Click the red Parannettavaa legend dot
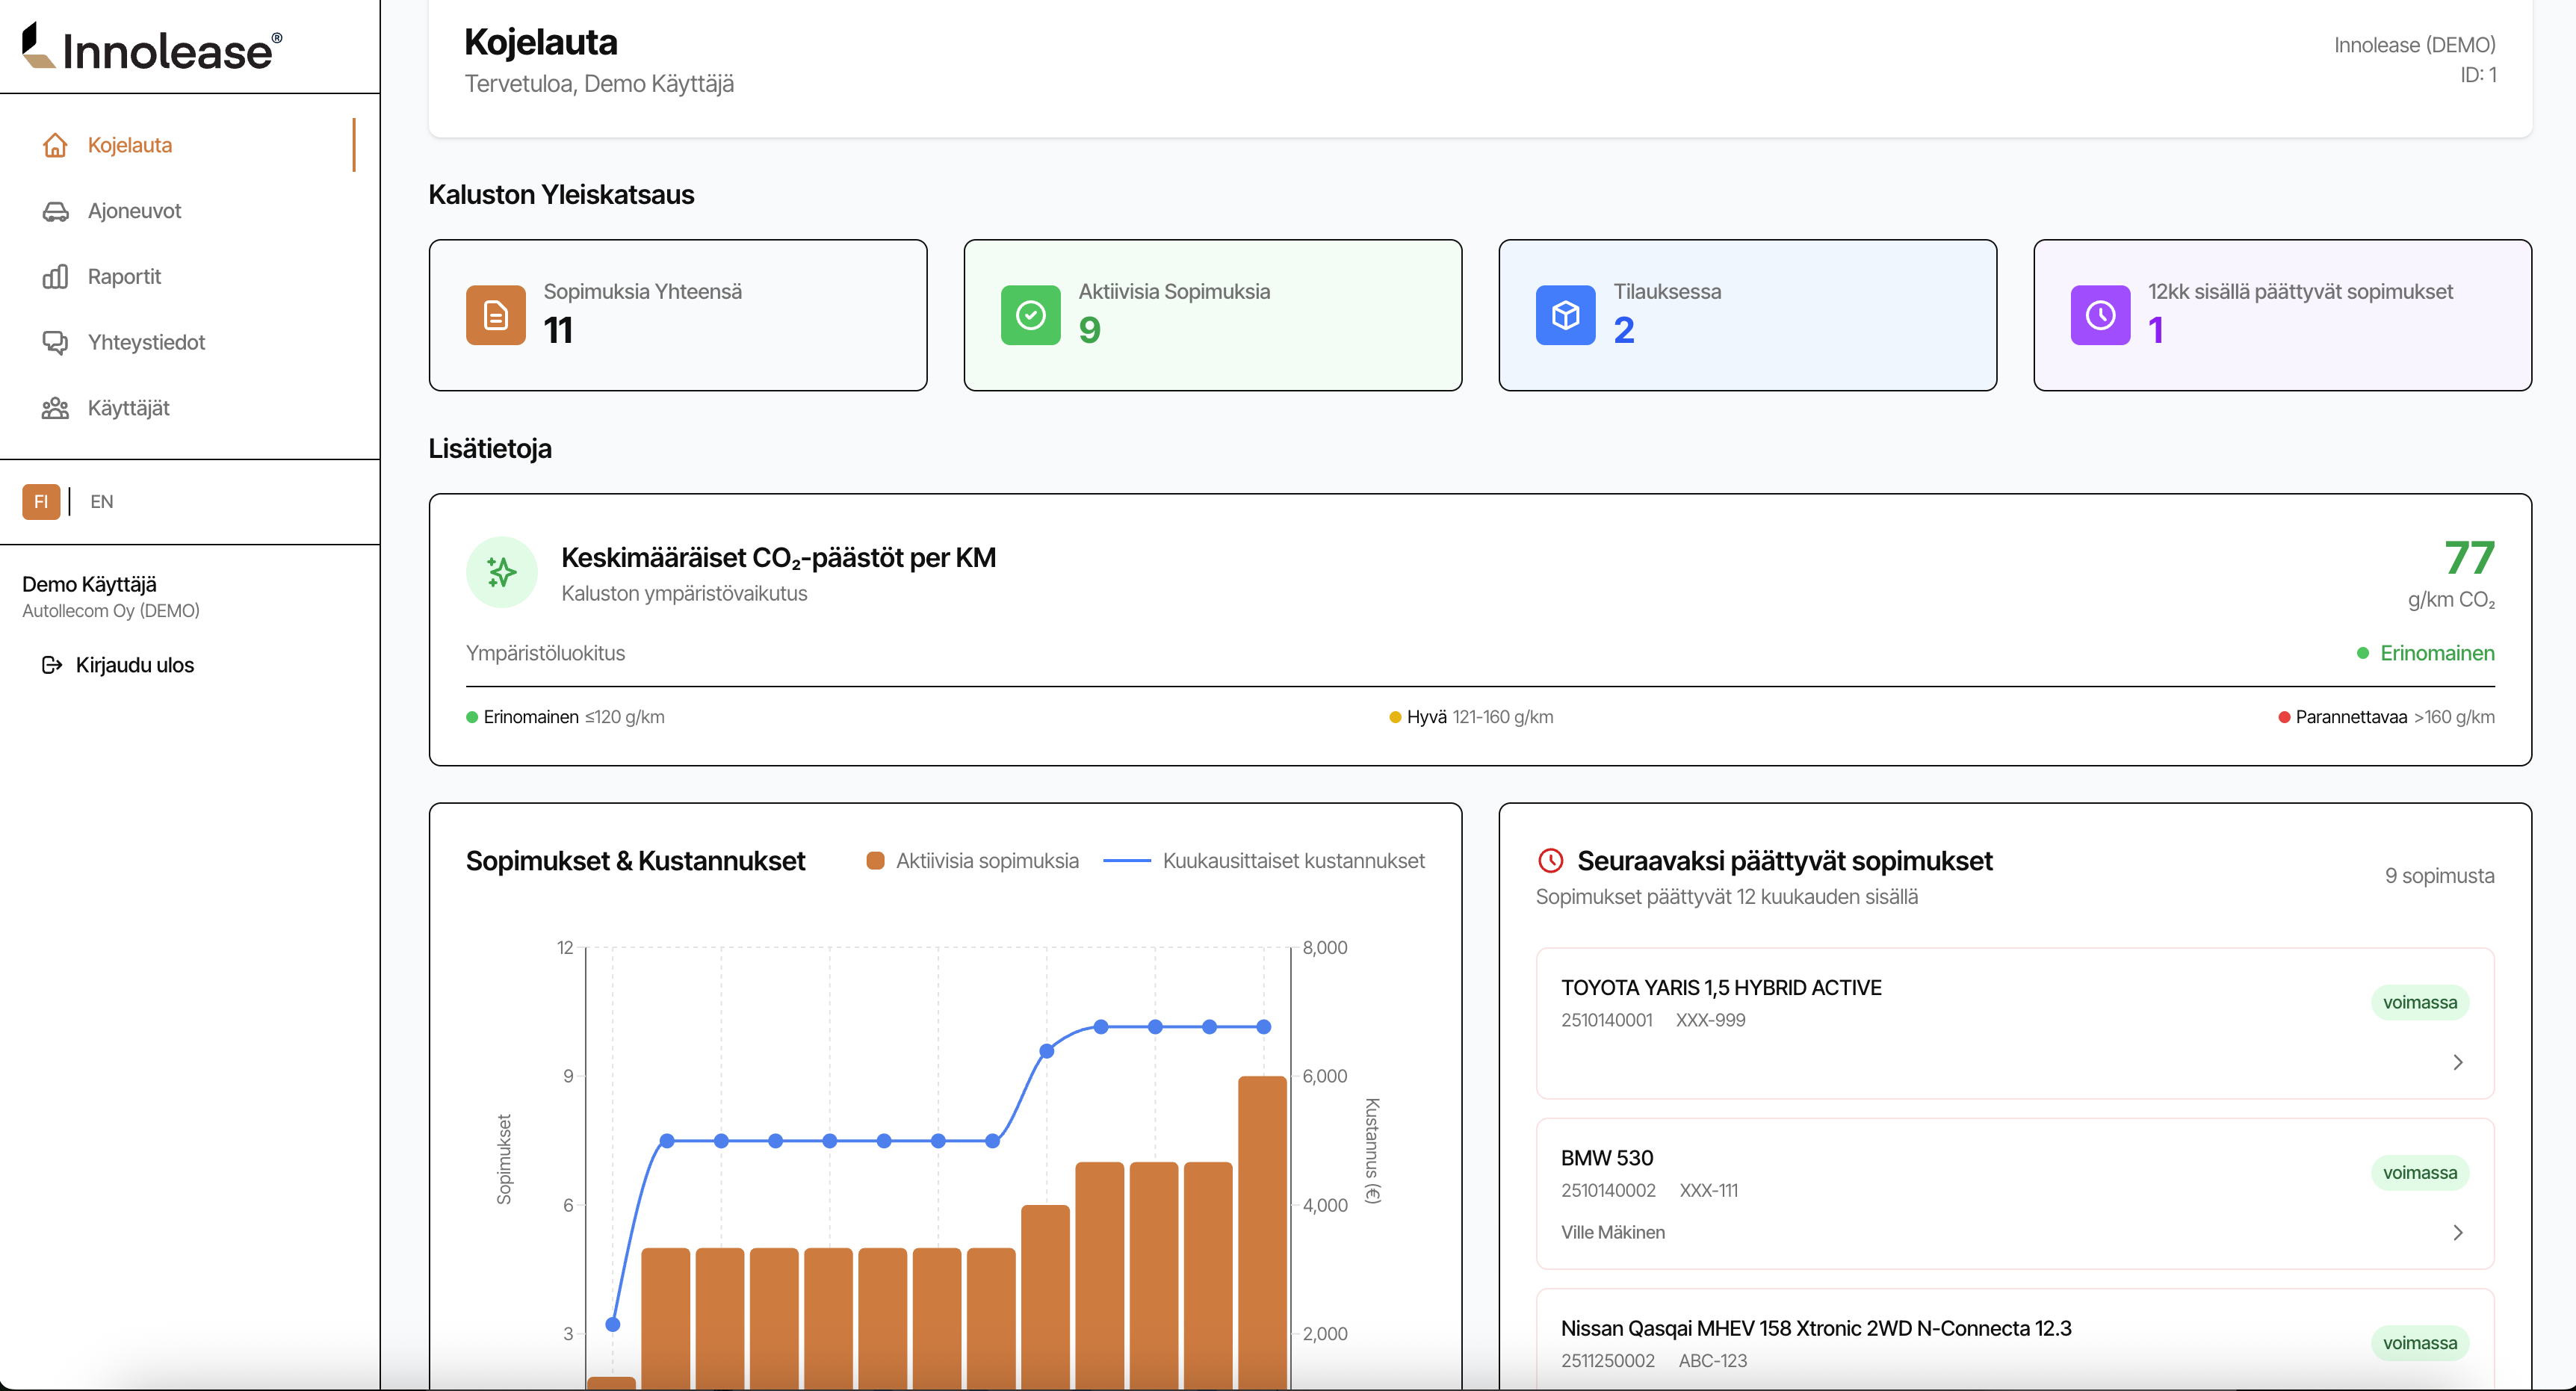The image size is (2576, 1391). pyautogui.click(x=2284, y=717)
